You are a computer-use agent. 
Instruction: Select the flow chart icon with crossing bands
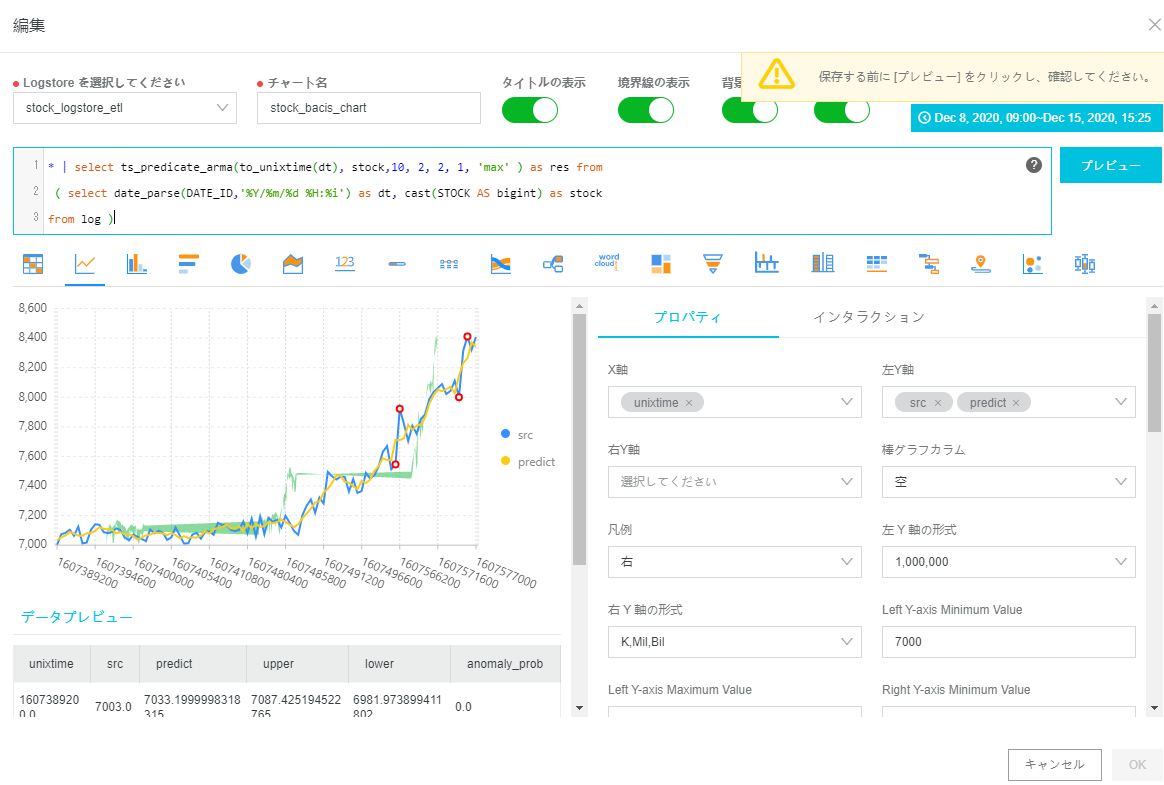(501, 264)
